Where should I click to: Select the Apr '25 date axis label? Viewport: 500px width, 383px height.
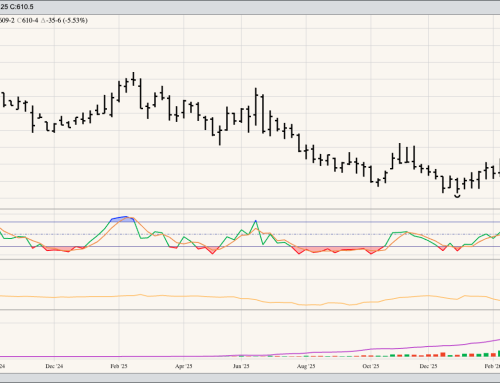click(184, 366)
